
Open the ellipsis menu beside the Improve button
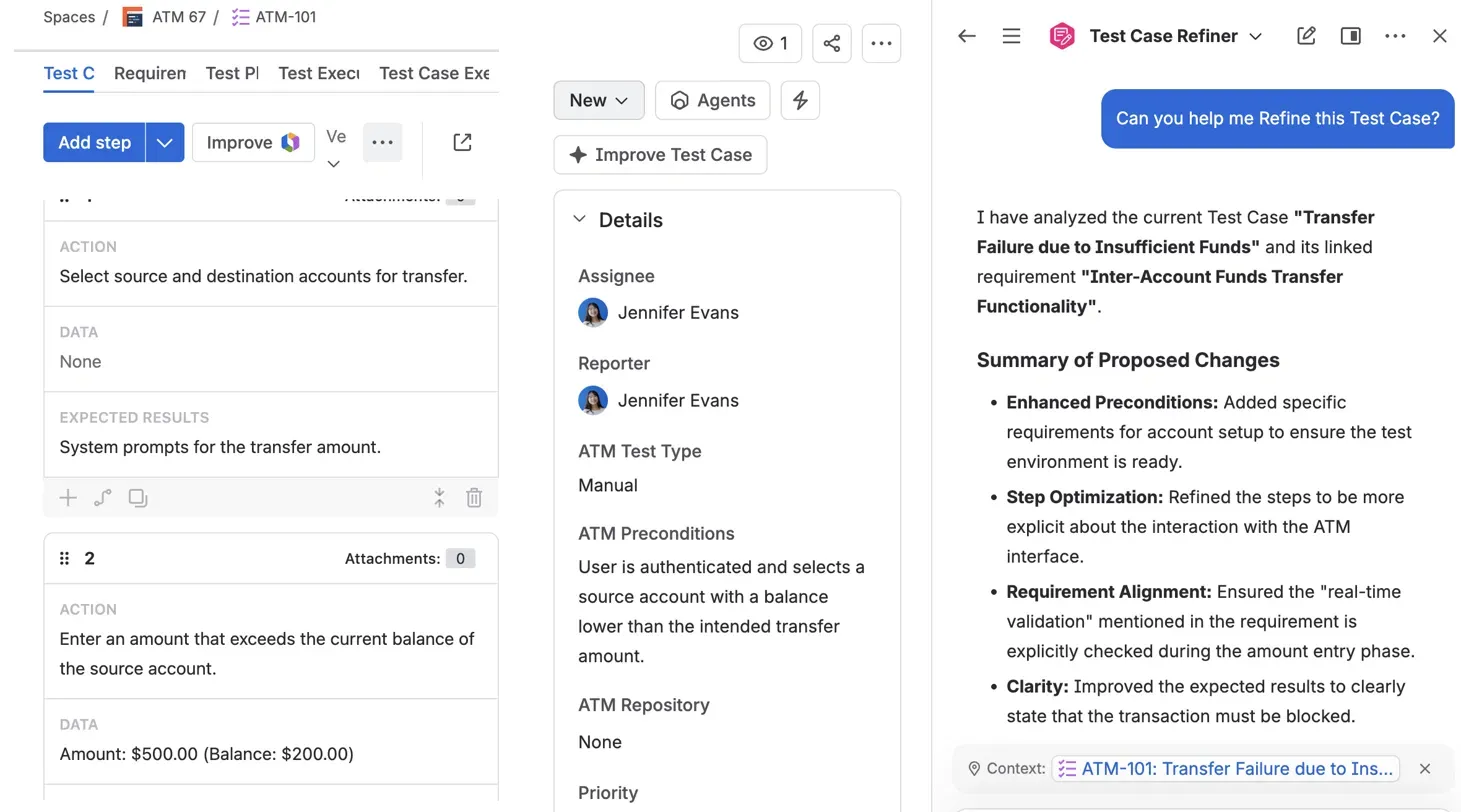coord(383,142)
